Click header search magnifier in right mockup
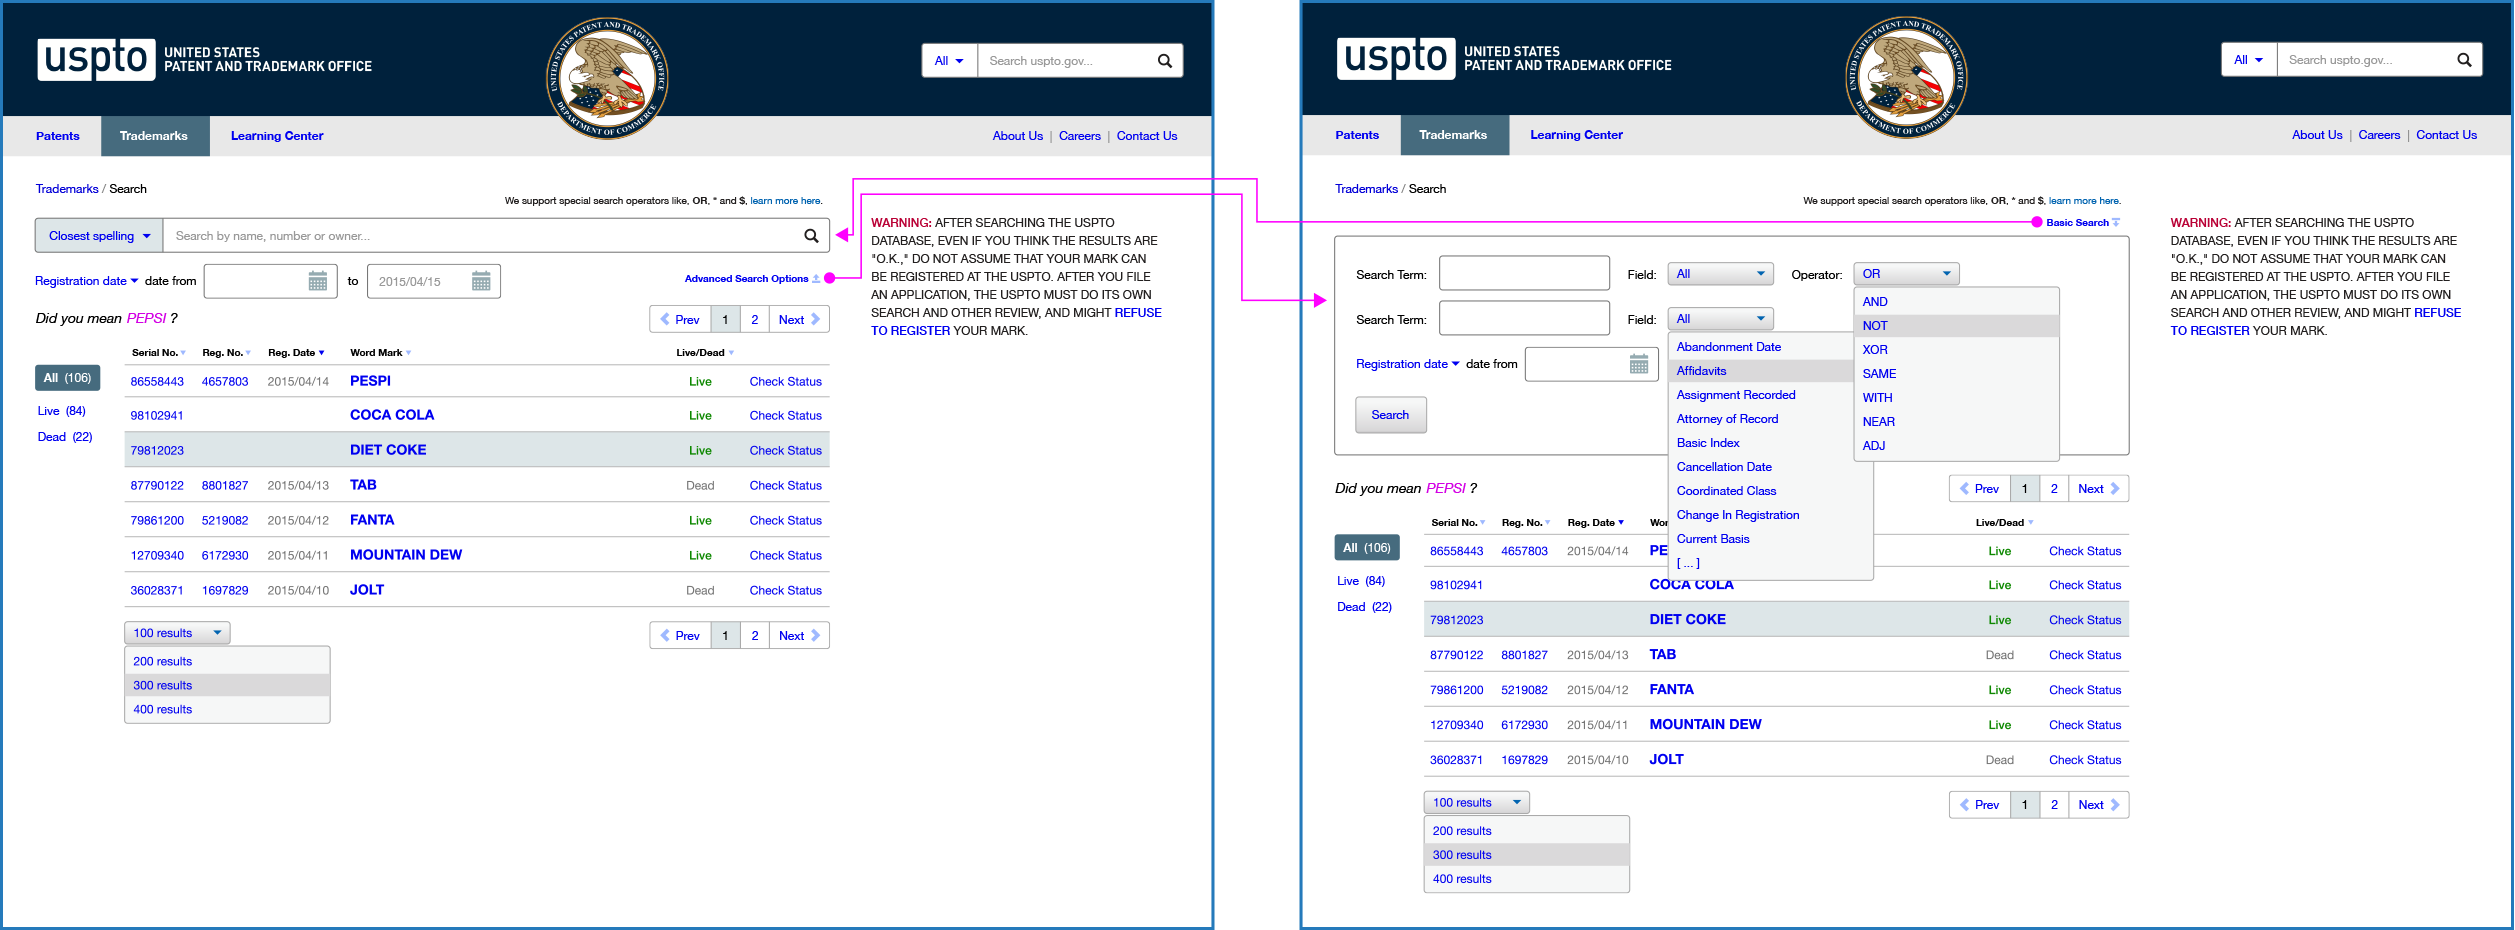The image size is (2515, 930). (2464, 60)
